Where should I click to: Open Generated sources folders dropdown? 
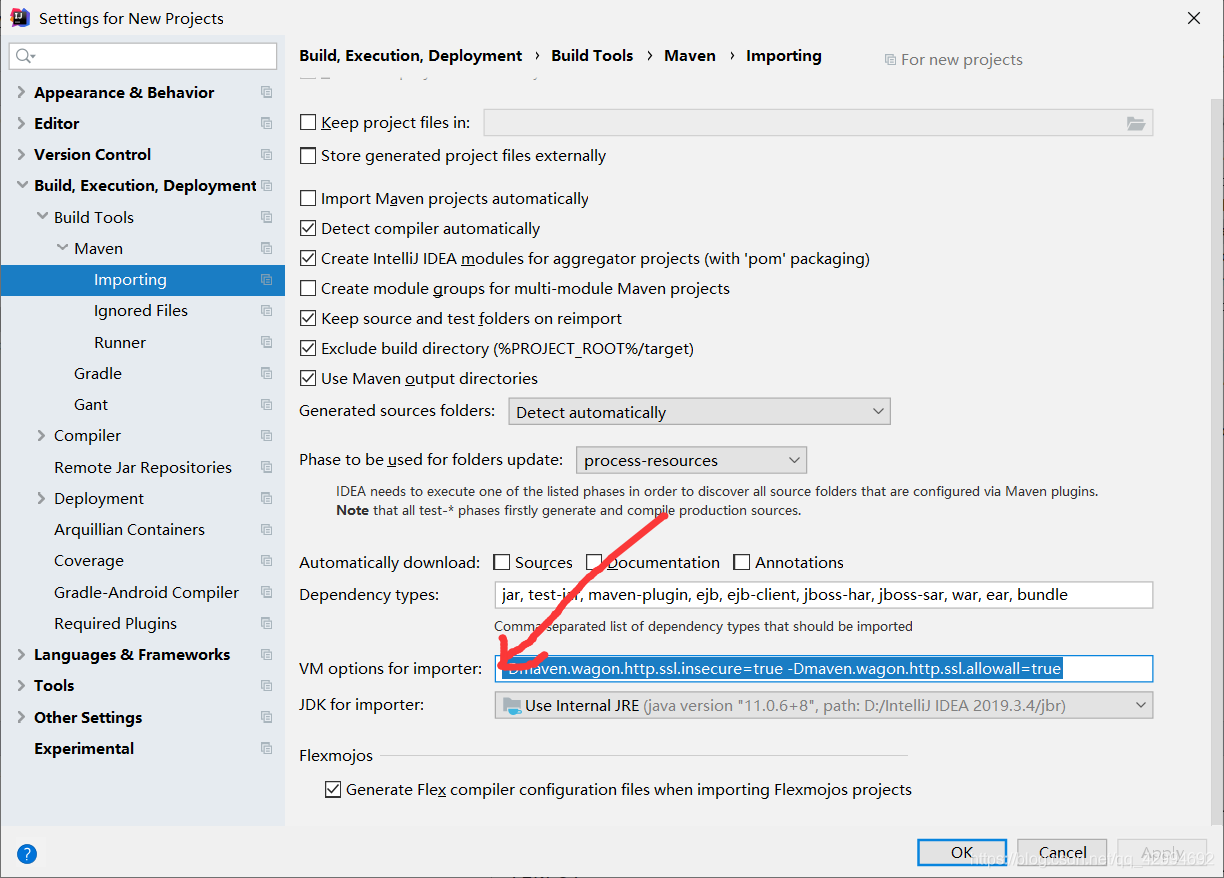click(x=699, y=411)
